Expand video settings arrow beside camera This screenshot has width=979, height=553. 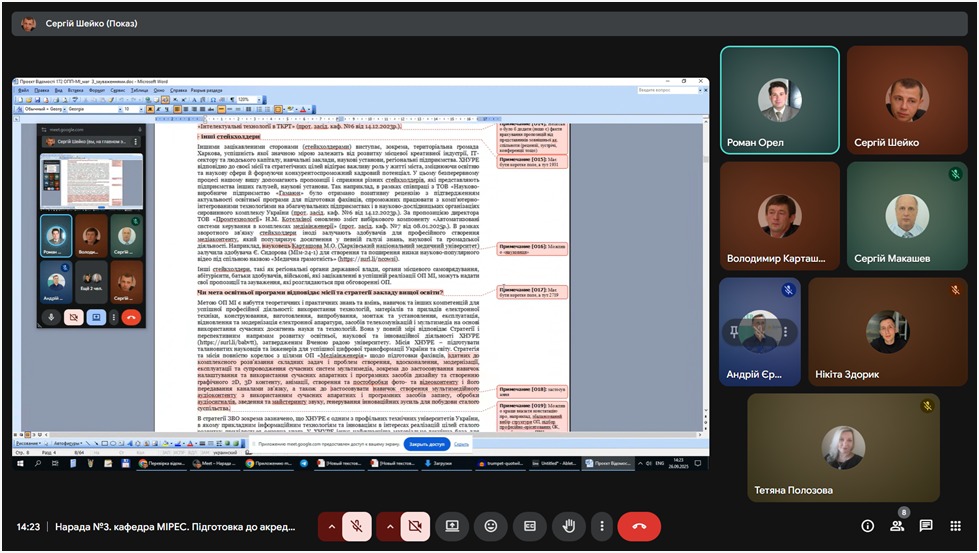pyautogui.click(x=389, y=525)
